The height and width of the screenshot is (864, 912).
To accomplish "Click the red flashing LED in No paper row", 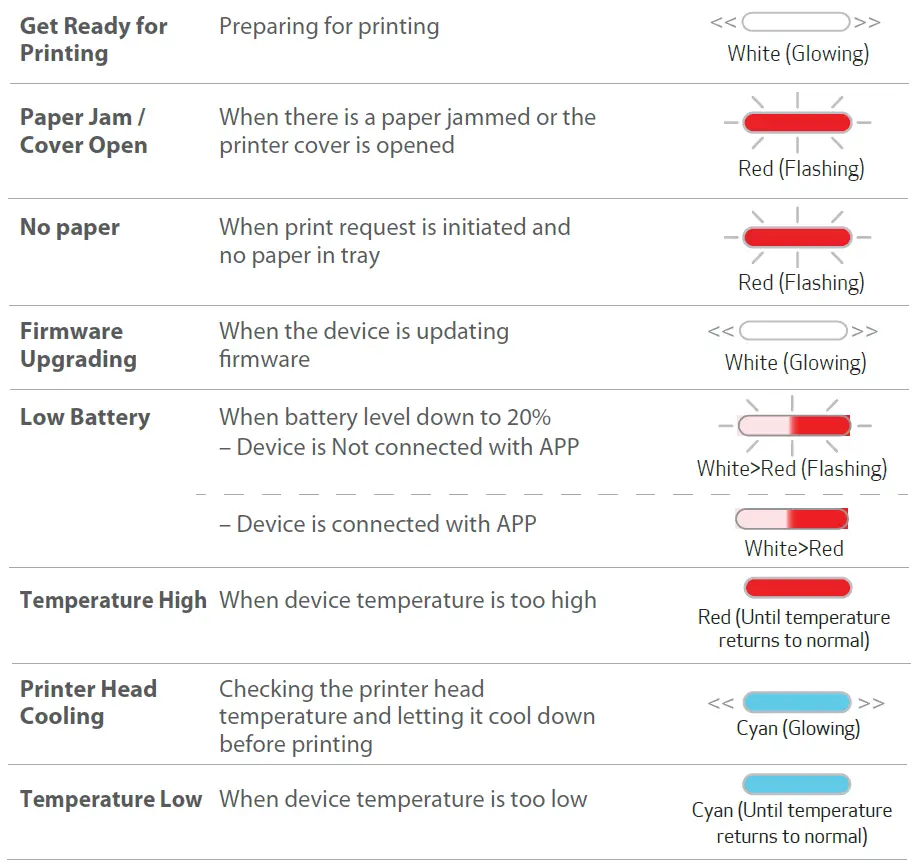I will [796, 238].
